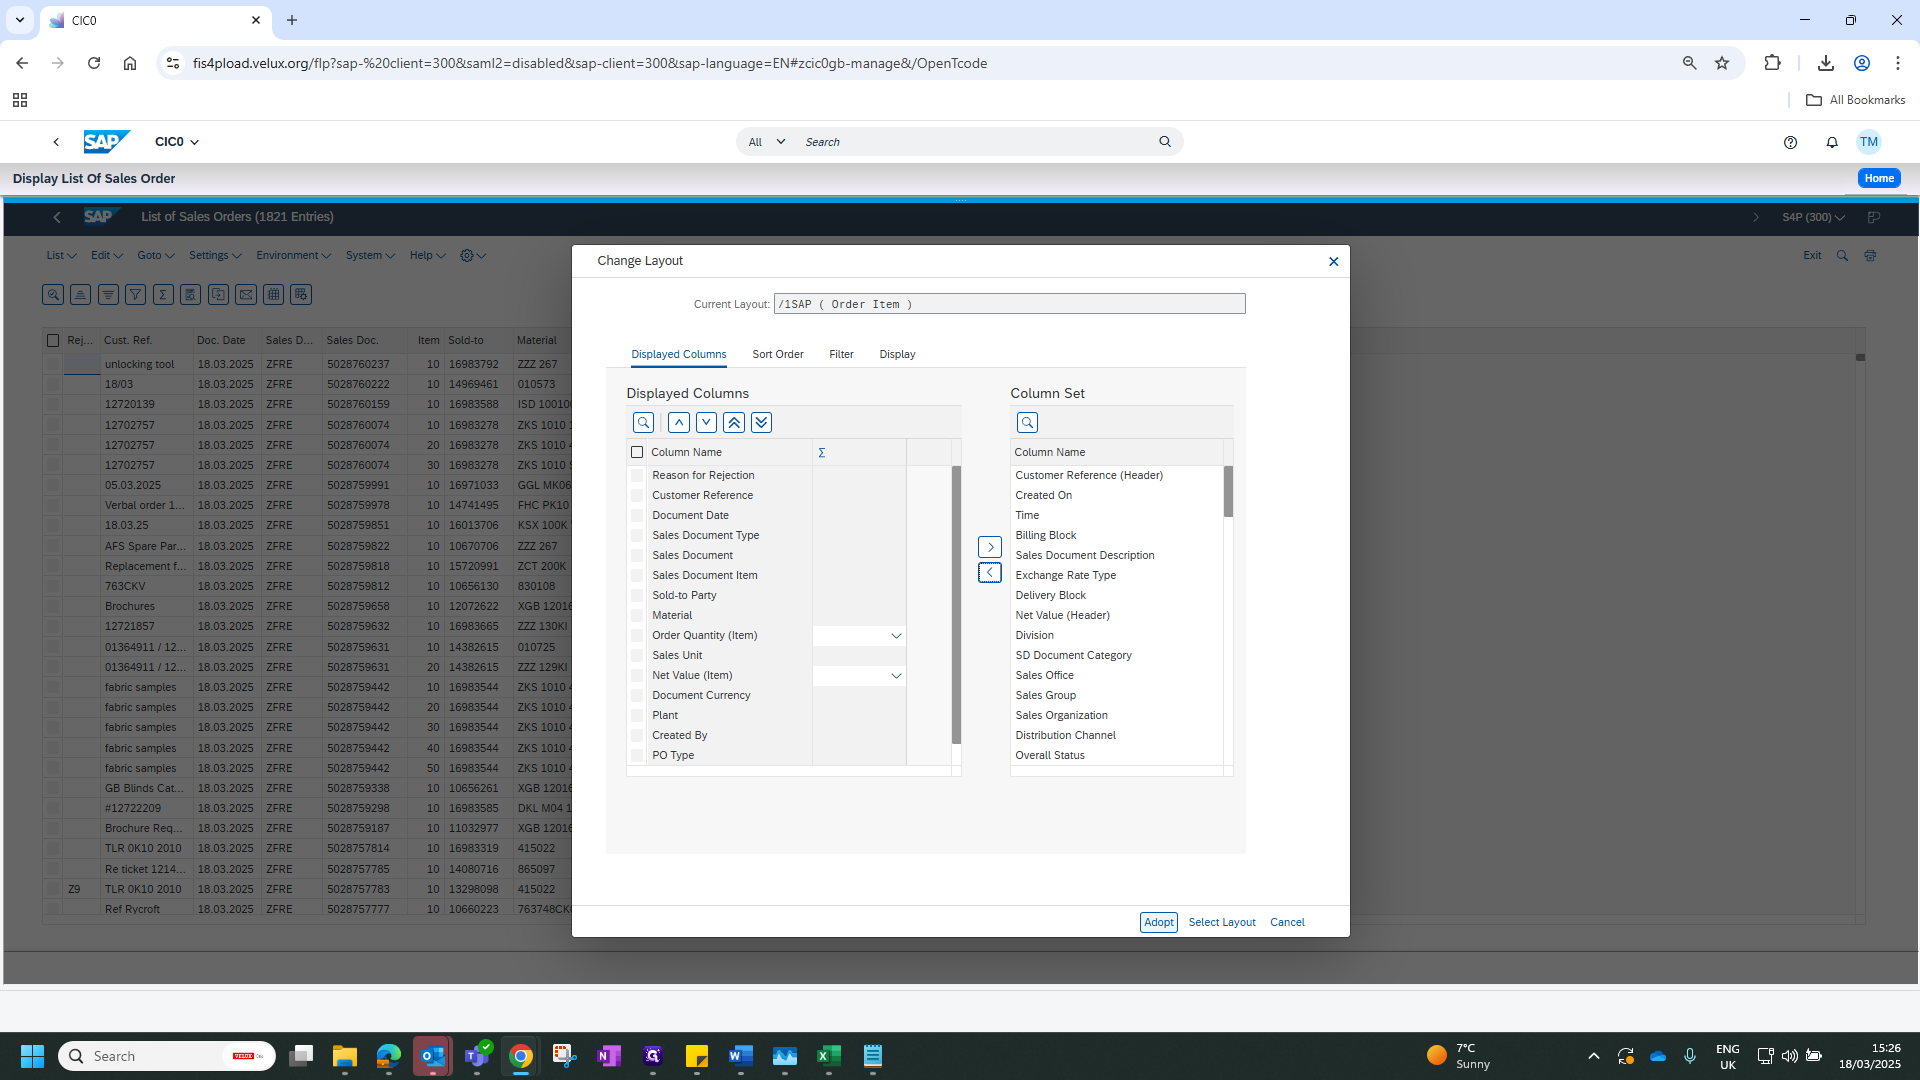Viewport: 1920px width, 1080px height.
Task: Move selected column to the bottom
Action: [x=761, y=423]
